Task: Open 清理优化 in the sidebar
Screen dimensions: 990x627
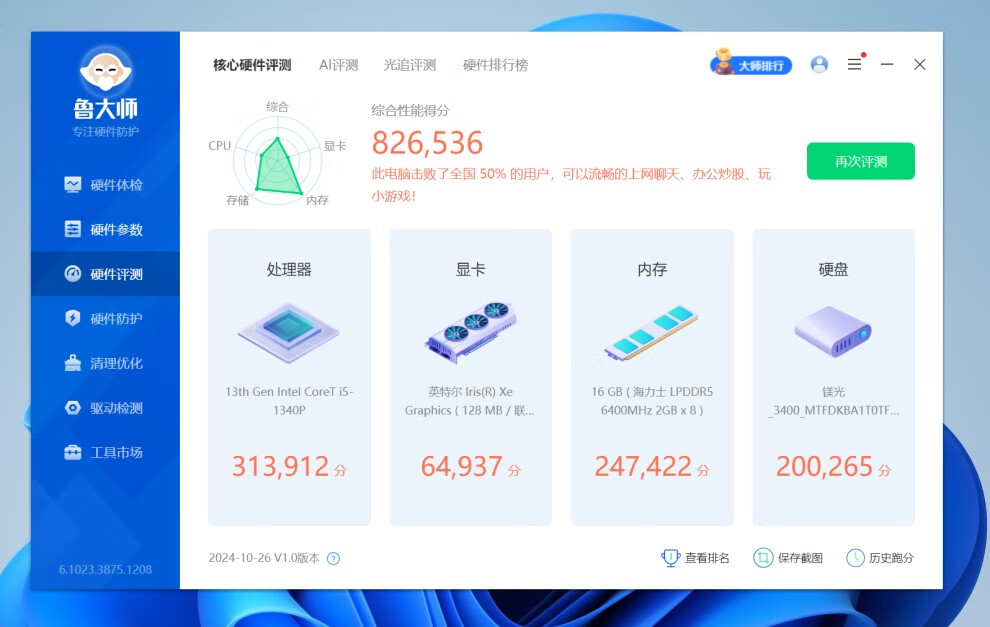Action: [105, 363]
